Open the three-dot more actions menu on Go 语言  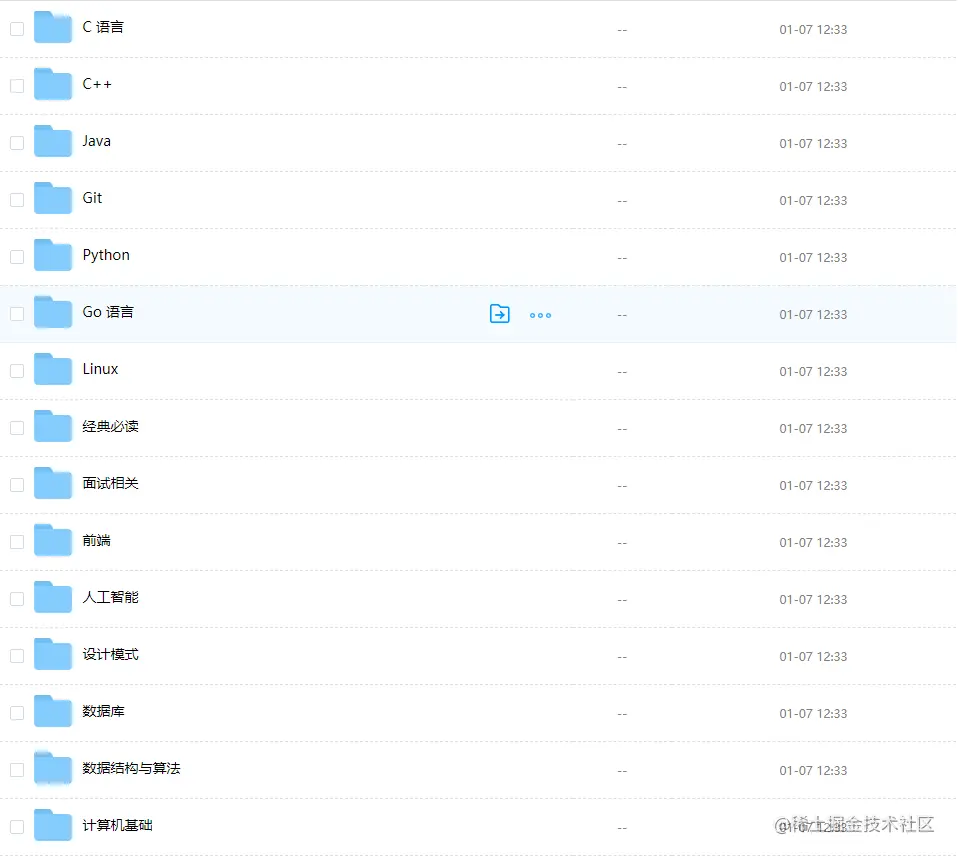coord(540,314)
